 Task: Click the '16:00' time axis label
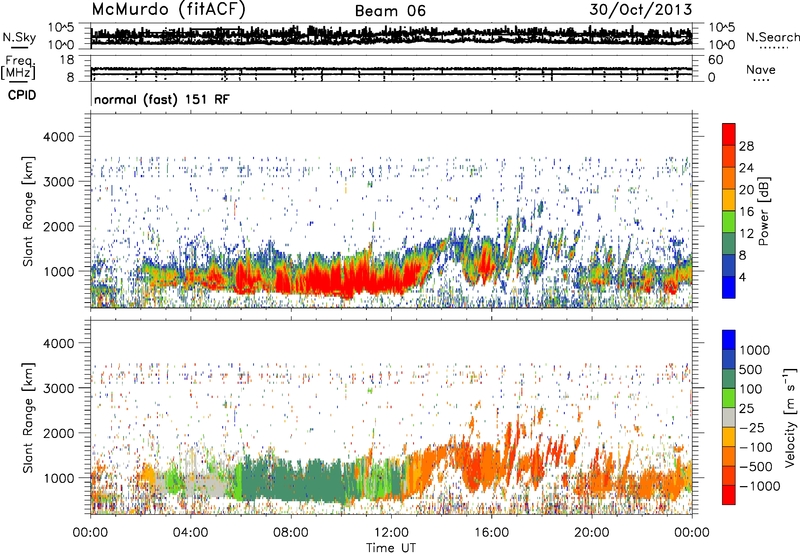(x=491, y=533)
